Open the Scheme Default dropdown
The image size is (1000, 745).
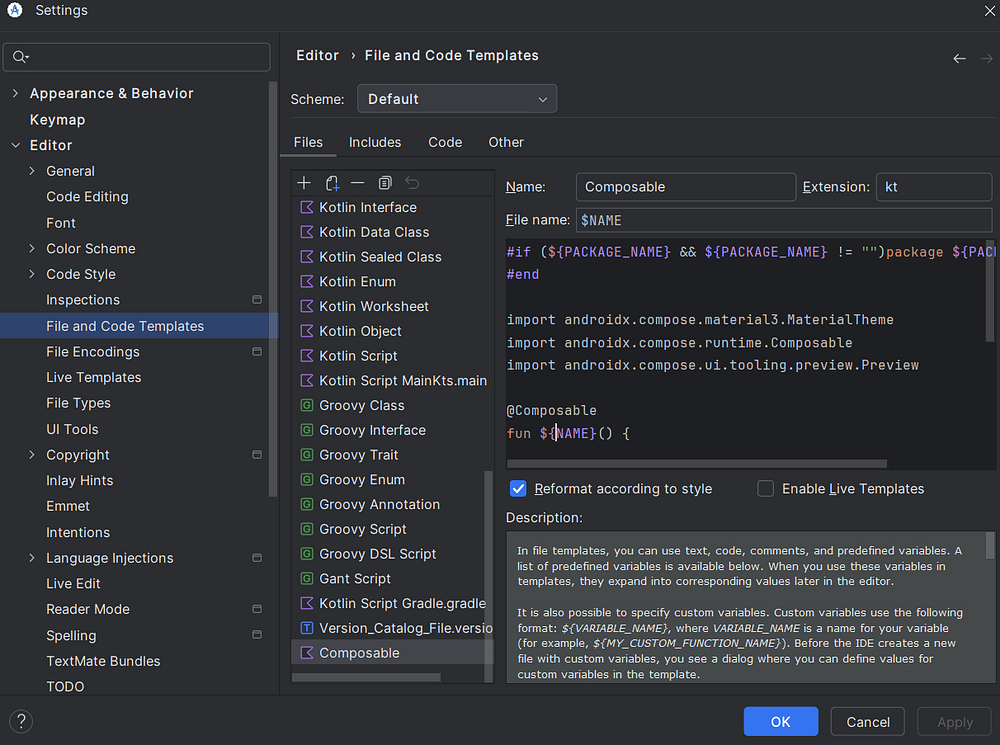pos(457,99)
